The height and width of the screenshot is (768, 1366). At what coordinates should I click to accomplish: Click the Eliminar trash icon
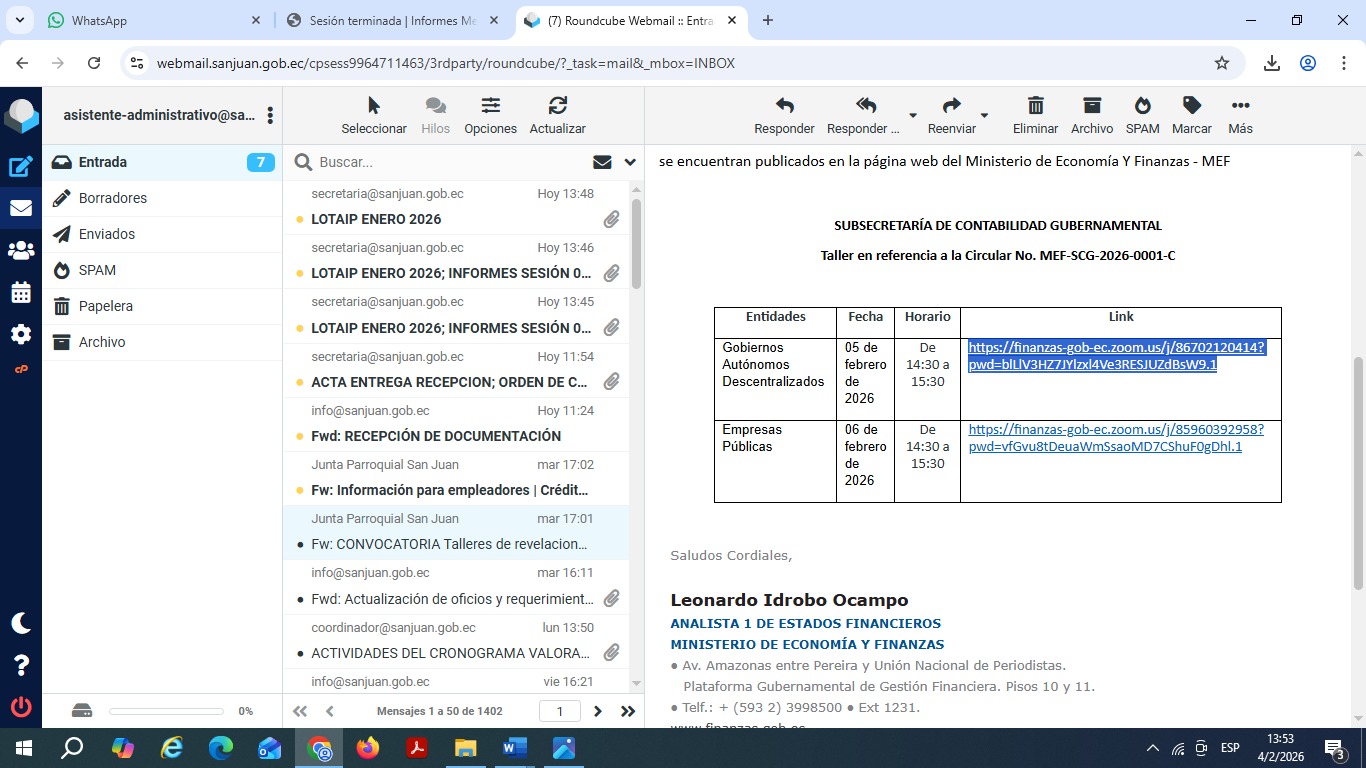[1035, 115]
